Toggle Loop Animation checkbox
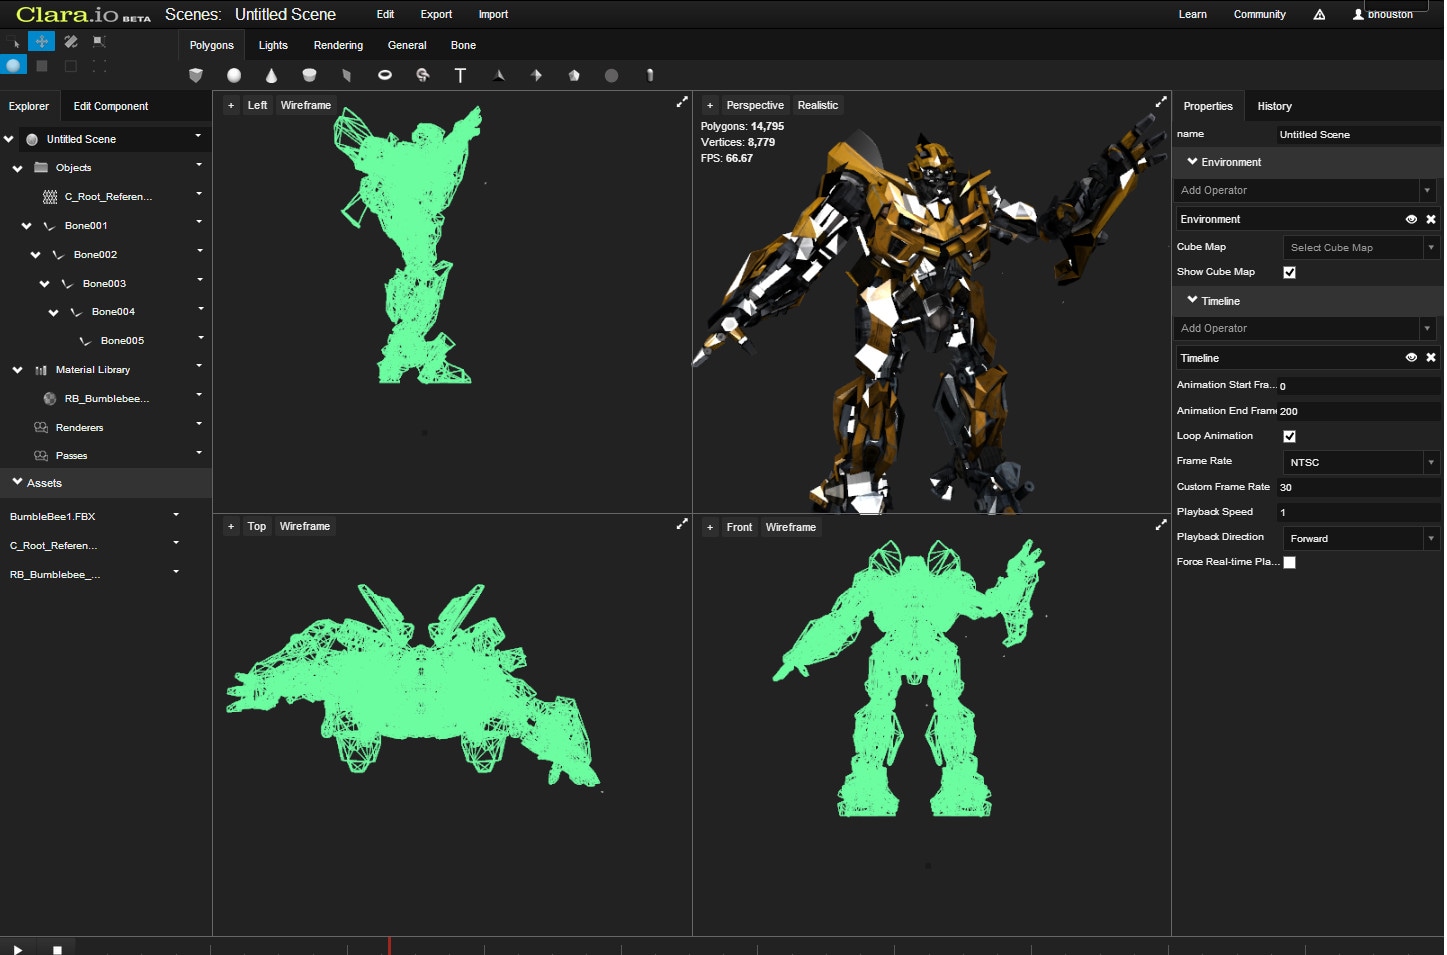This screenshot has height=955, width=1447. tap(1289, 436)
